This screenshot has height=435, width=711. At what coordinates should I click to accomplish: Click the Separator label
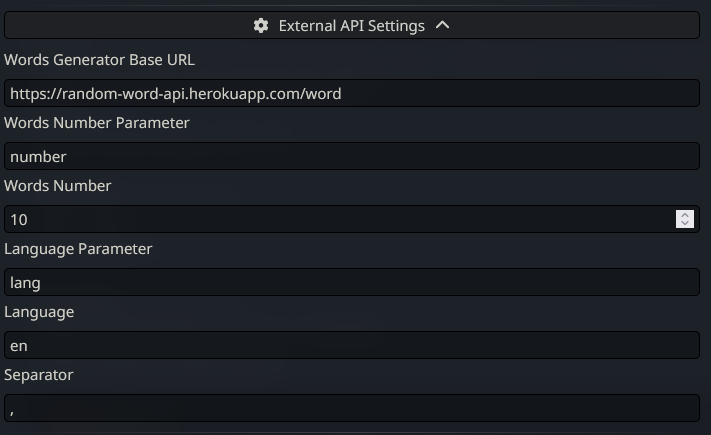[x=39, y=375]
